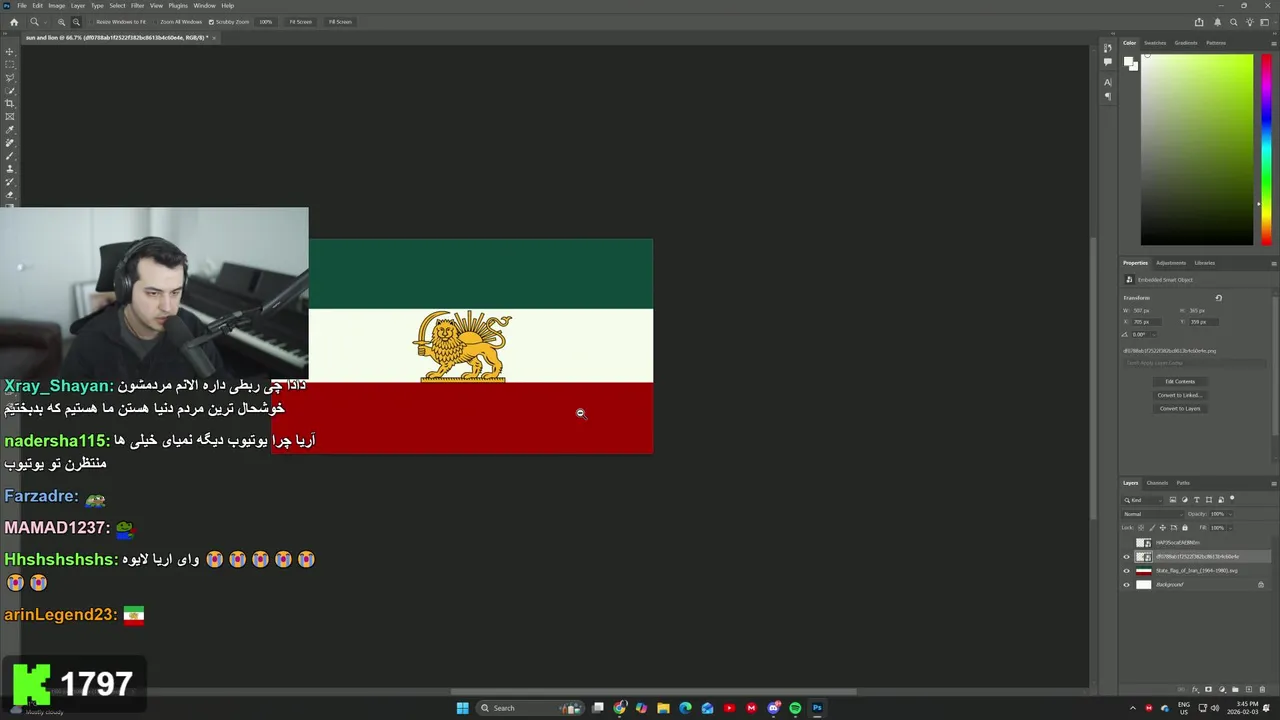Hide the df0788ab layer eye icon

pos(1126,557)
